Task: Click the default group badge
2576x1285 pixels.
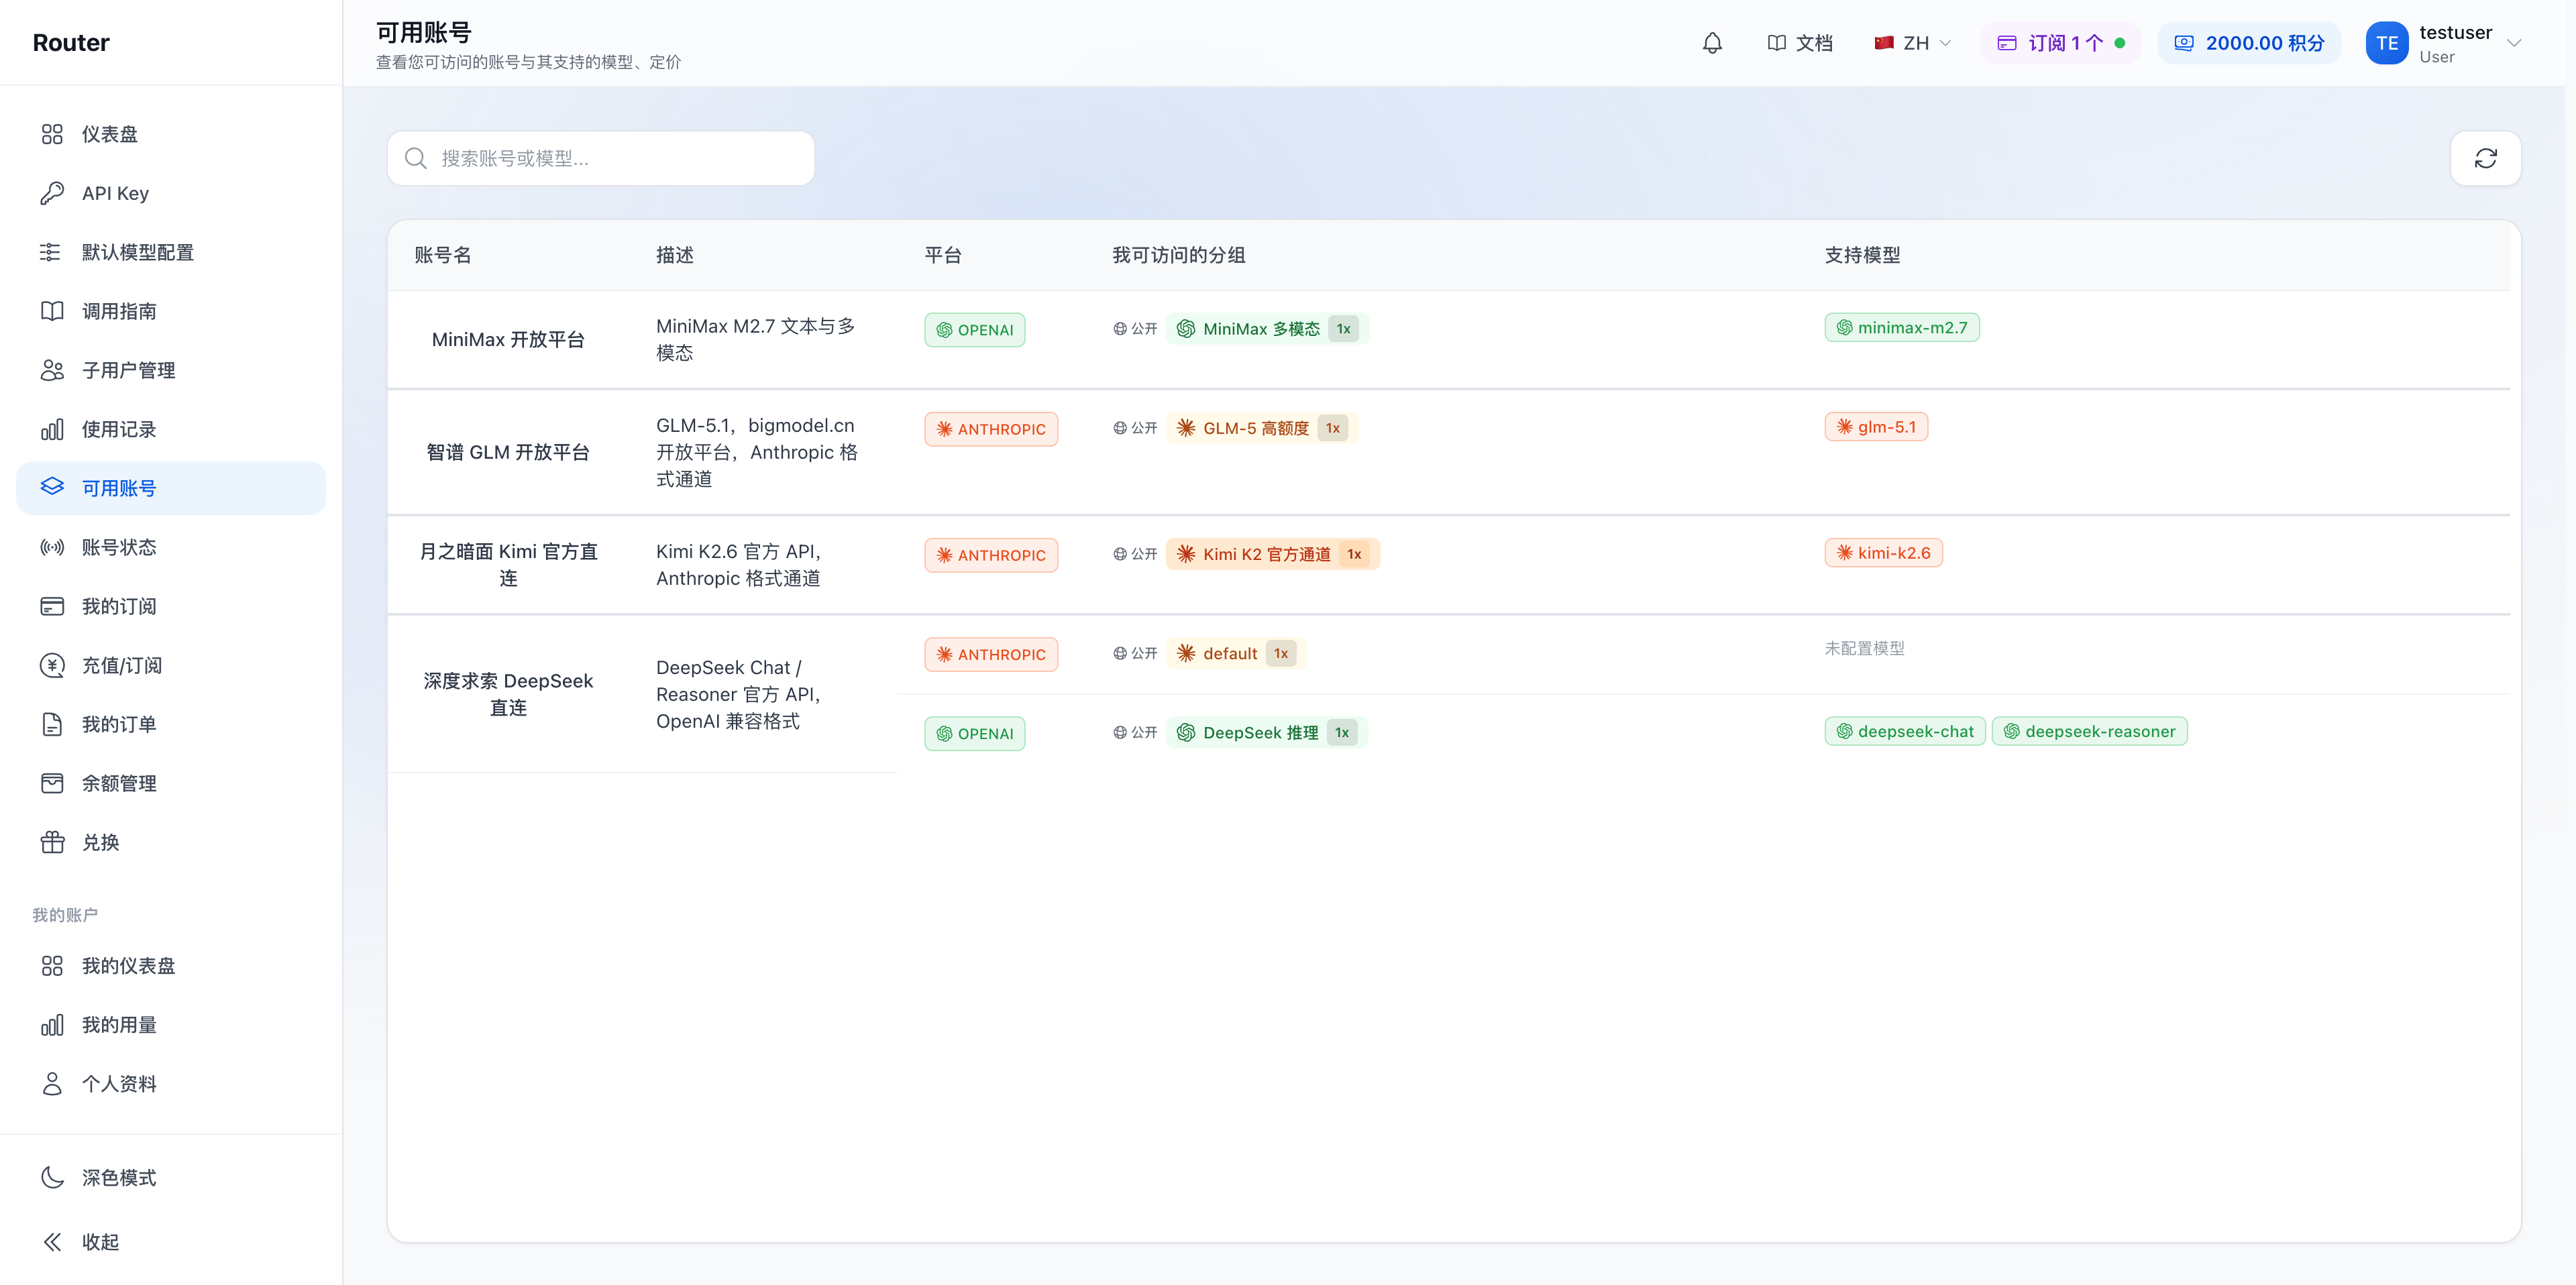Action: (x=1236, y=653)
